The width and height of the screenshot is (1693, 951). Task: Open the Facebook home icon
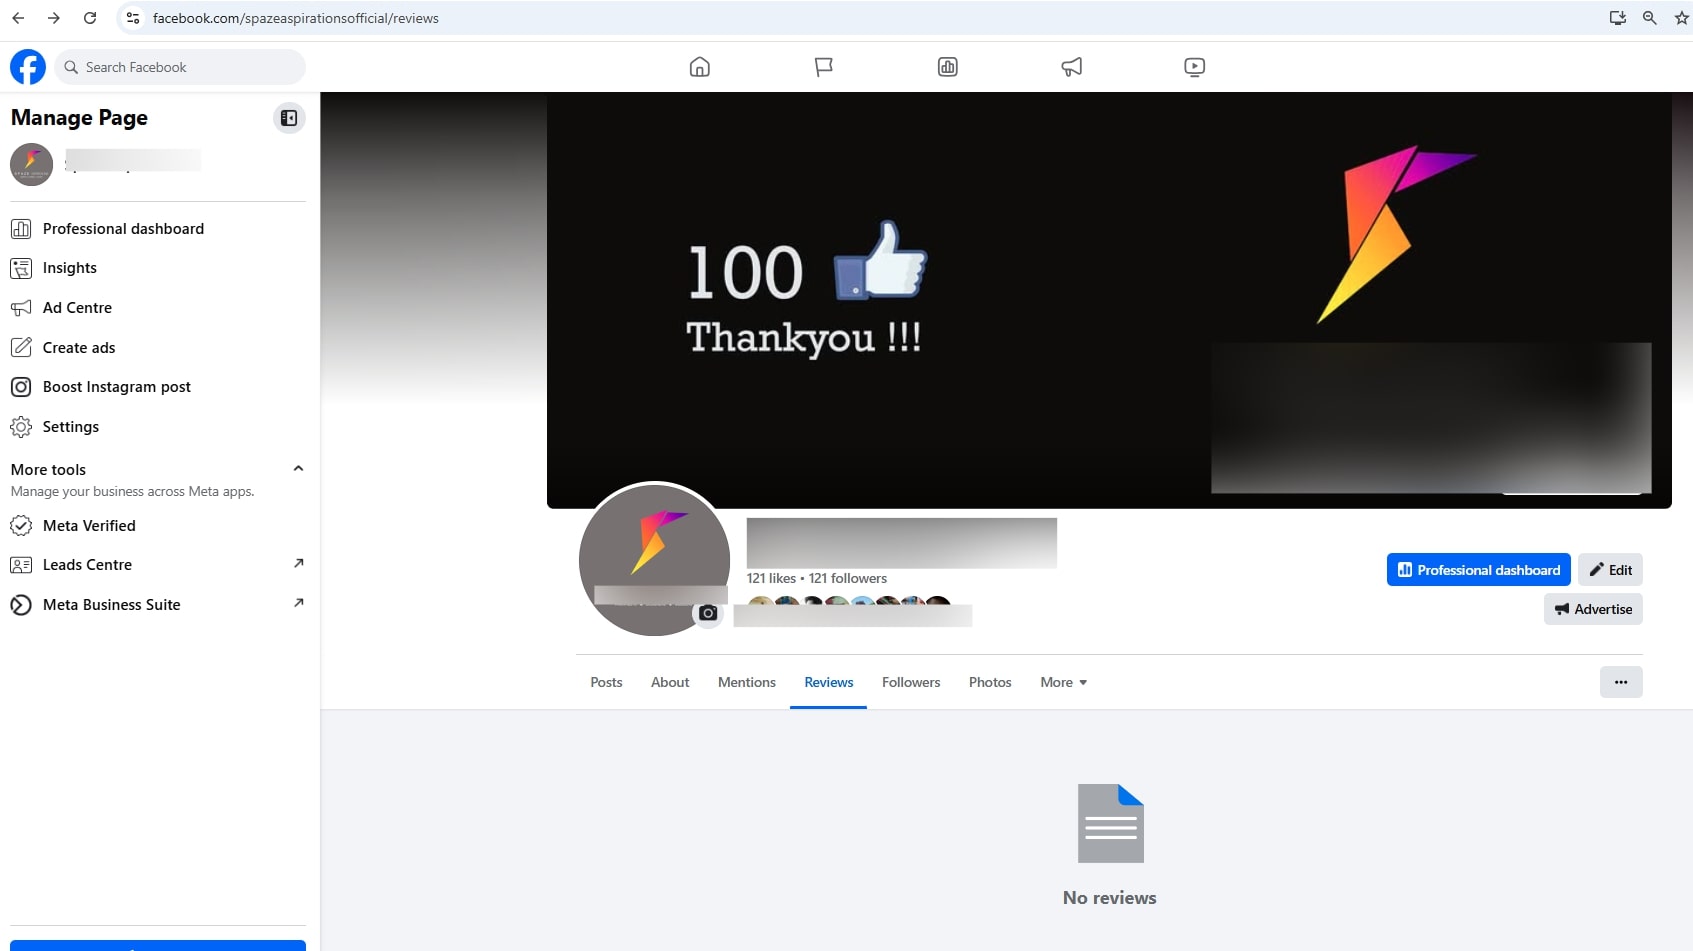click(x=699, y=66)
